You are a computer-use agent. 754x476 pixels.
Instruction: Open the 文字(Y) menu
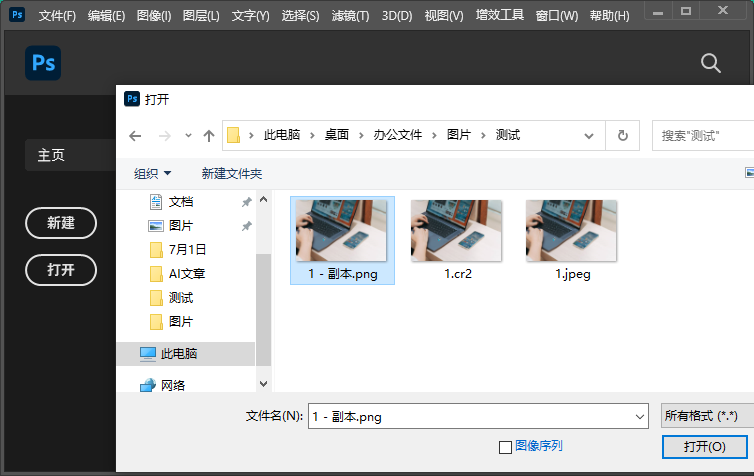click(251, 16)
